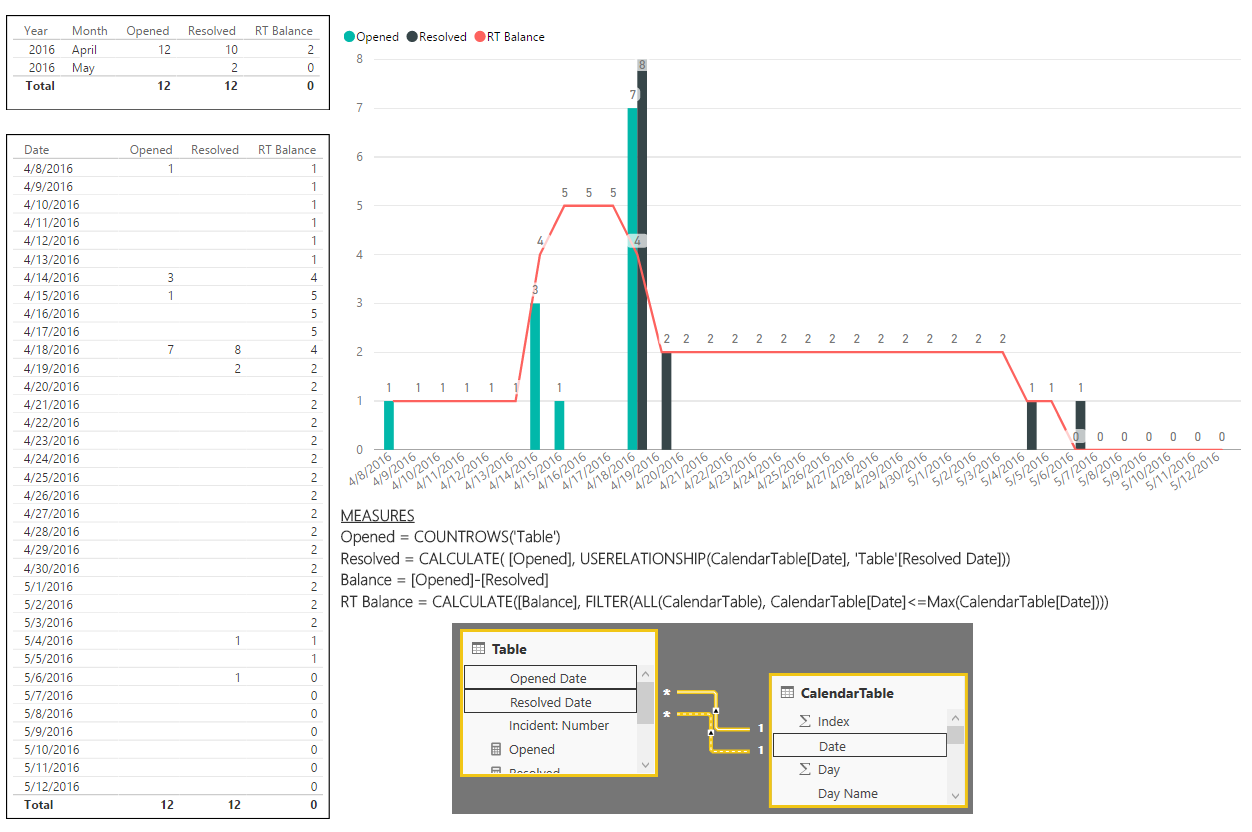Select the Opened Date field in Table
This screenshot has height=832, width=1252.
(550, 678)
